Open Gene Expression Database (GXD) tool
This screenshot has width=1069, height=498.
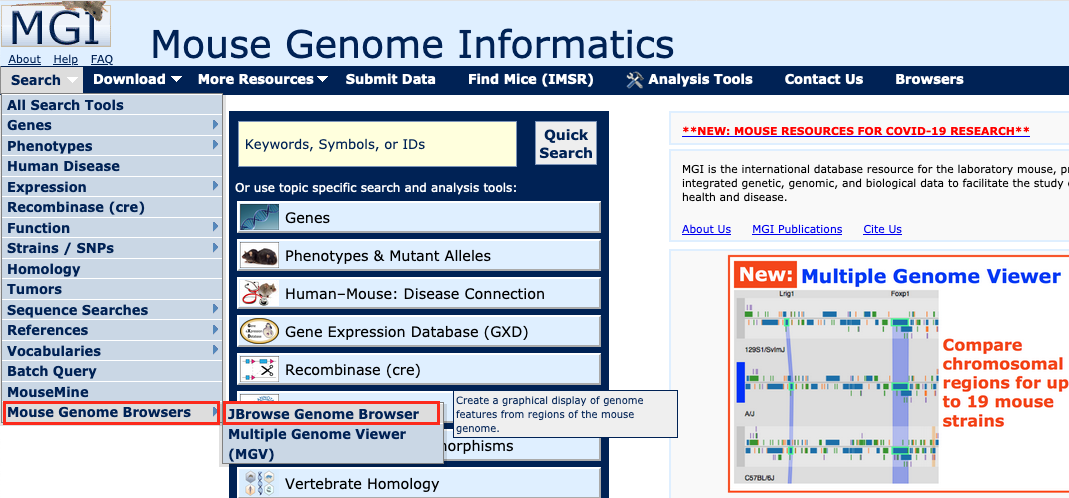419,332
